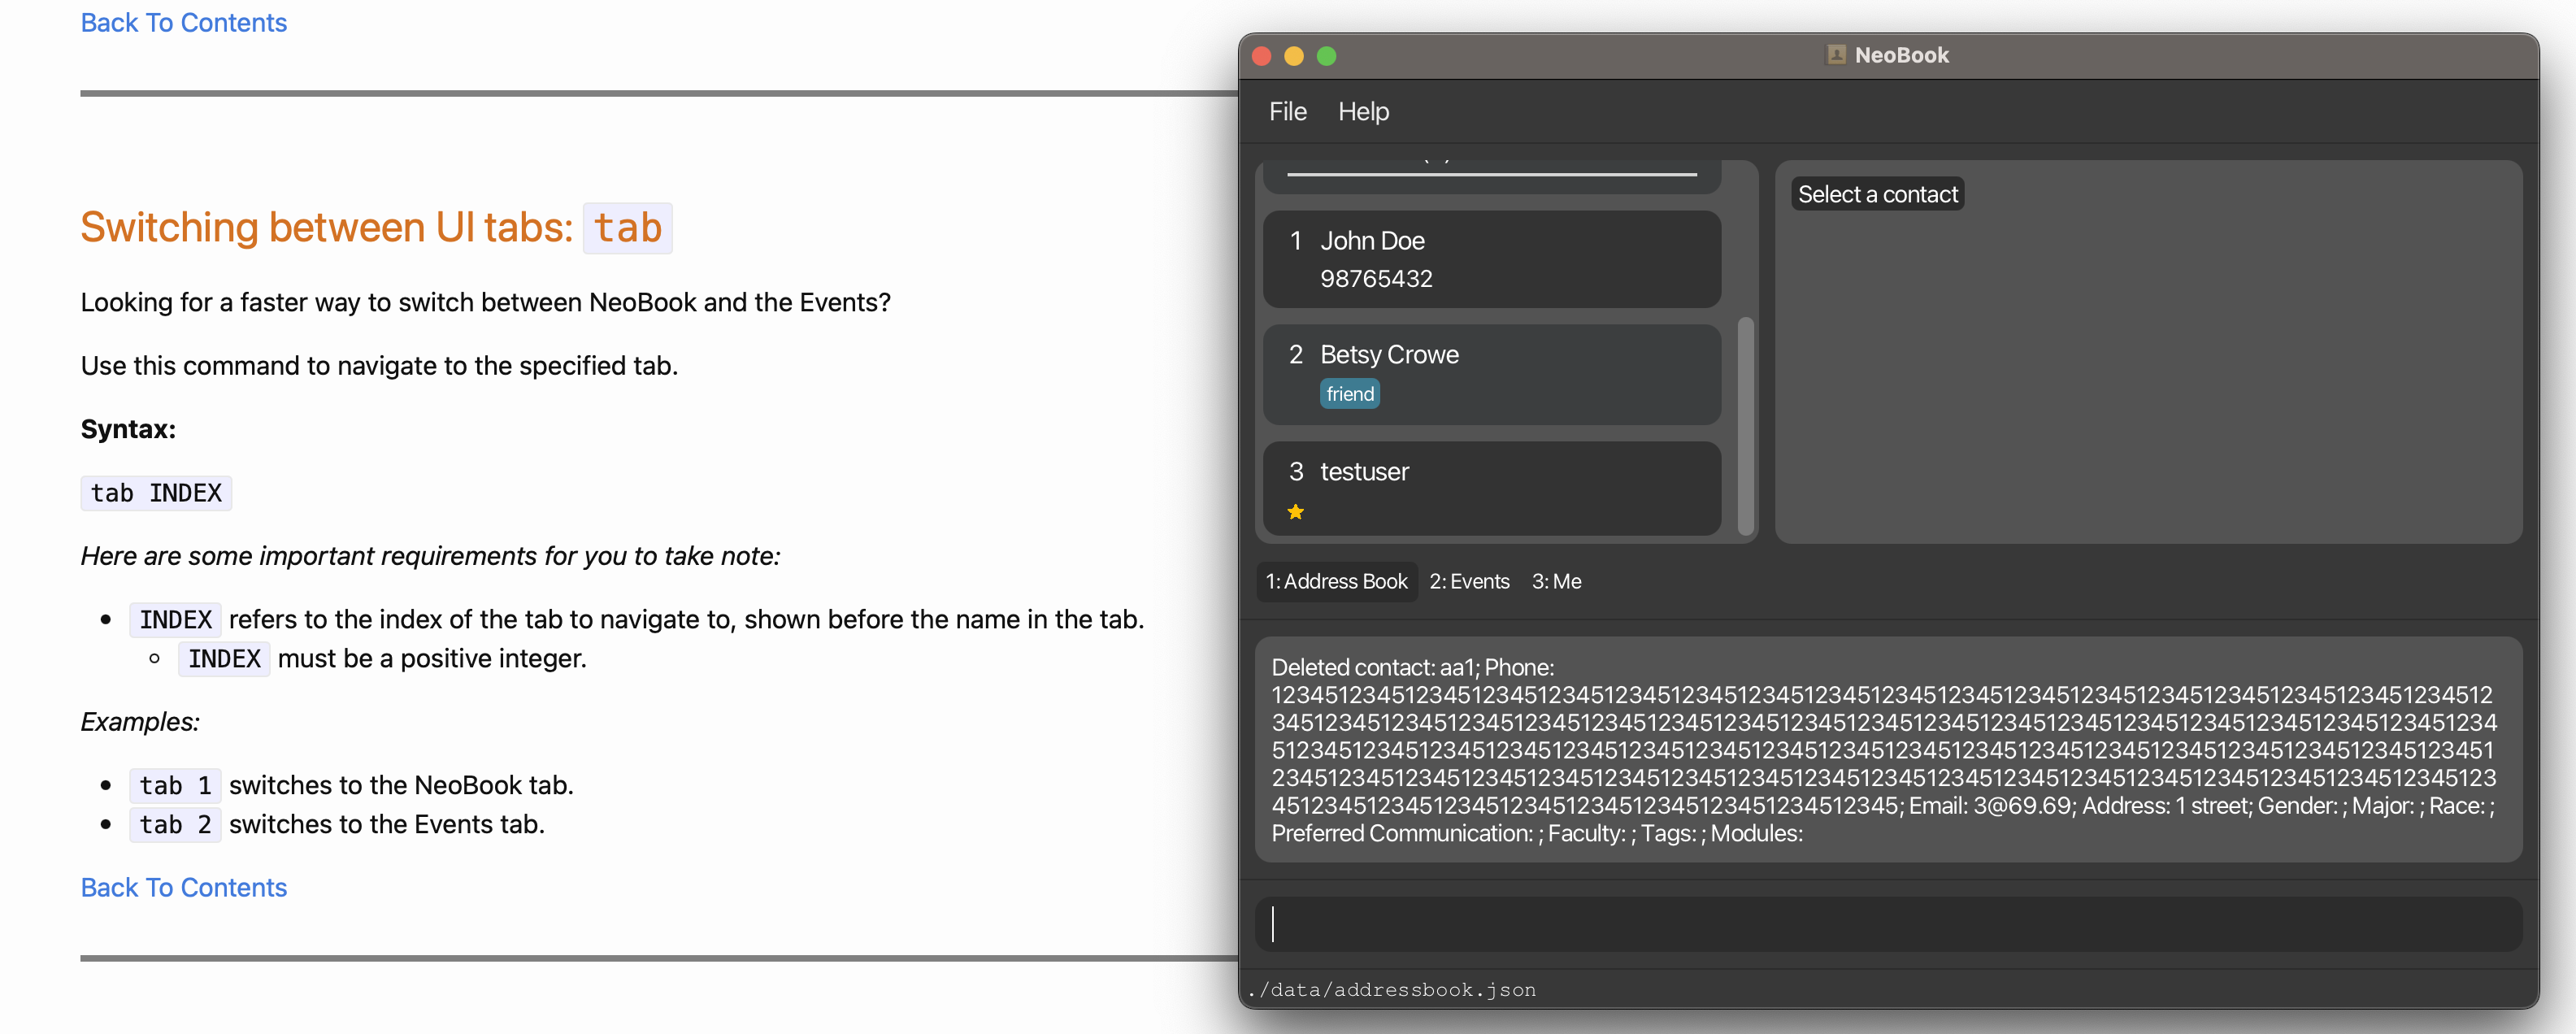Select the John Doe contact card
Viewport: 2576px width, 1034px height.
(1490, 259)
